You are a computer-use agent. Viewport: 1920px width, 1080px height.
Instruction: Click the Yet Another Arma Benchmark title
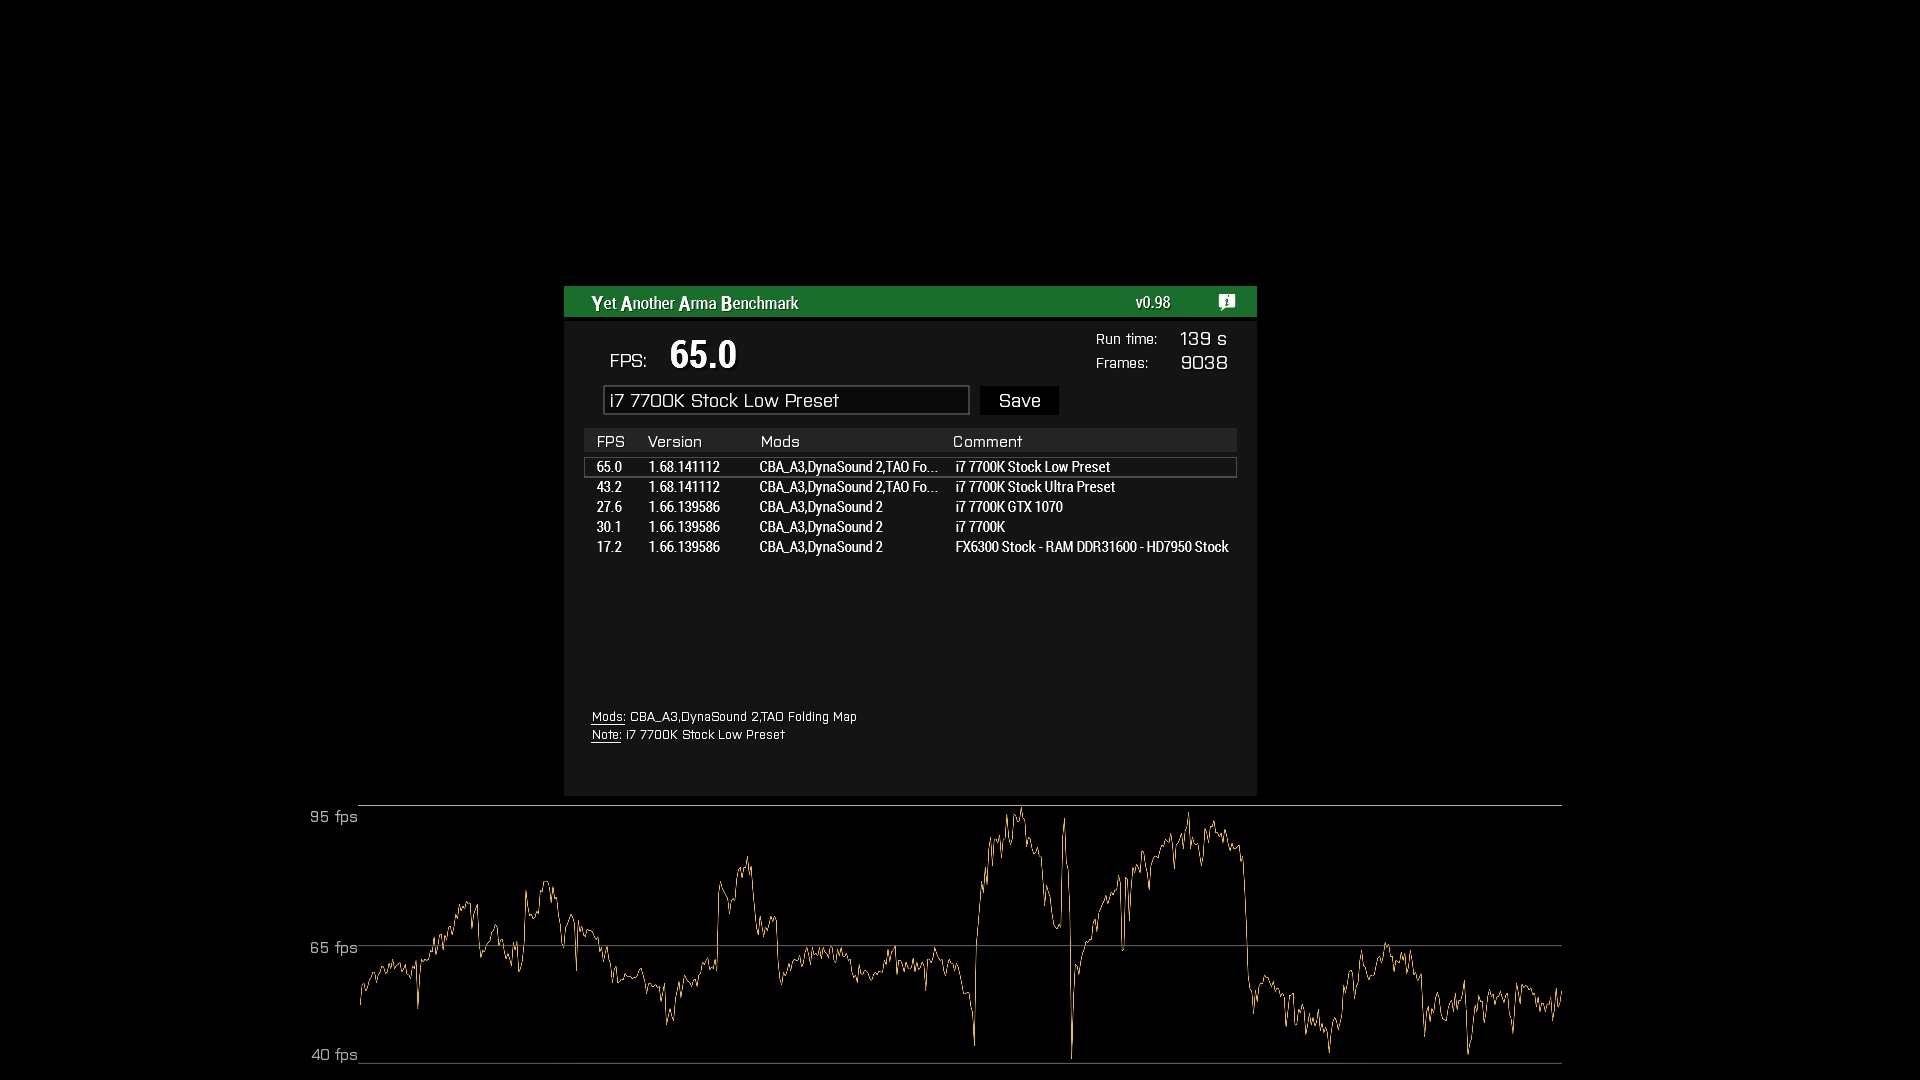click(x=694, y=303)
